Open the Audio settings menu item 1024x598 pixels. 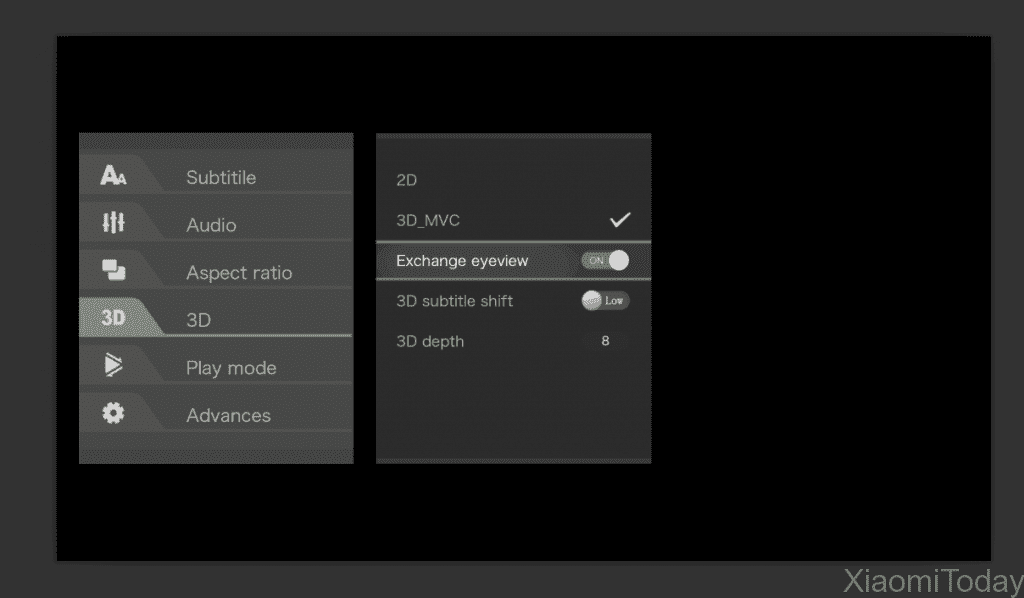(x=211, y=225)
